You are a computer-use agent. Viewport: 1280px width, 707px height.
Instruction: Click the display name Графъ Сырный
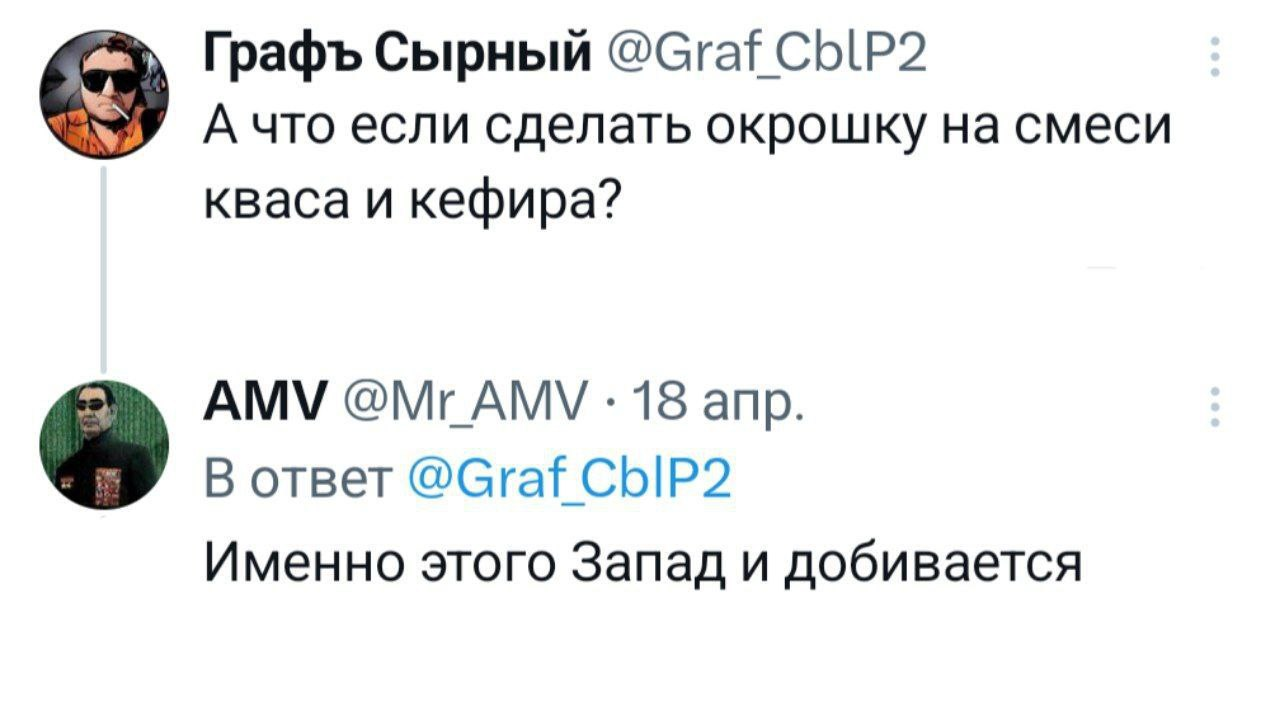[396, 50]
